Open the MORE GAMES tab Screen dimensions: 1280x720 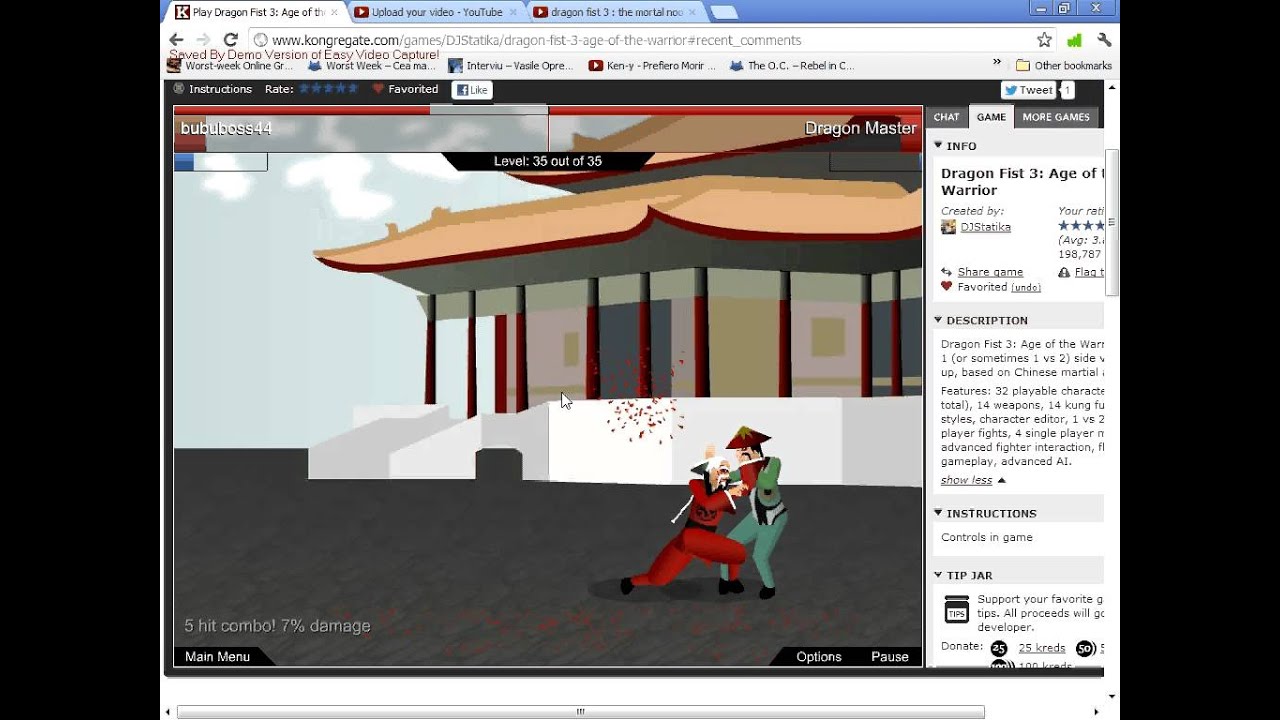(1056, 117)
